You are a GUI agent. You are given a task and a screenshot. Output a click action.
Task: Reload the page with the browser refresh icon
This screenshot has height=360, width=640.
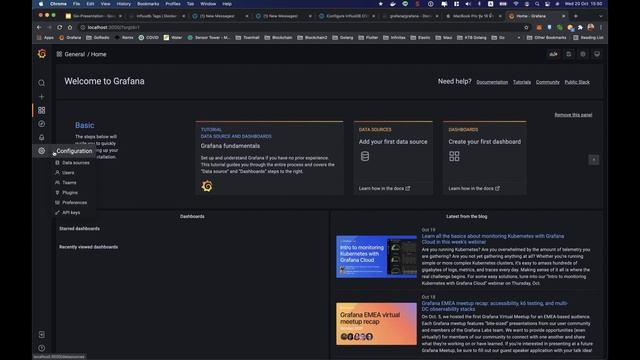tap(60, 27)
